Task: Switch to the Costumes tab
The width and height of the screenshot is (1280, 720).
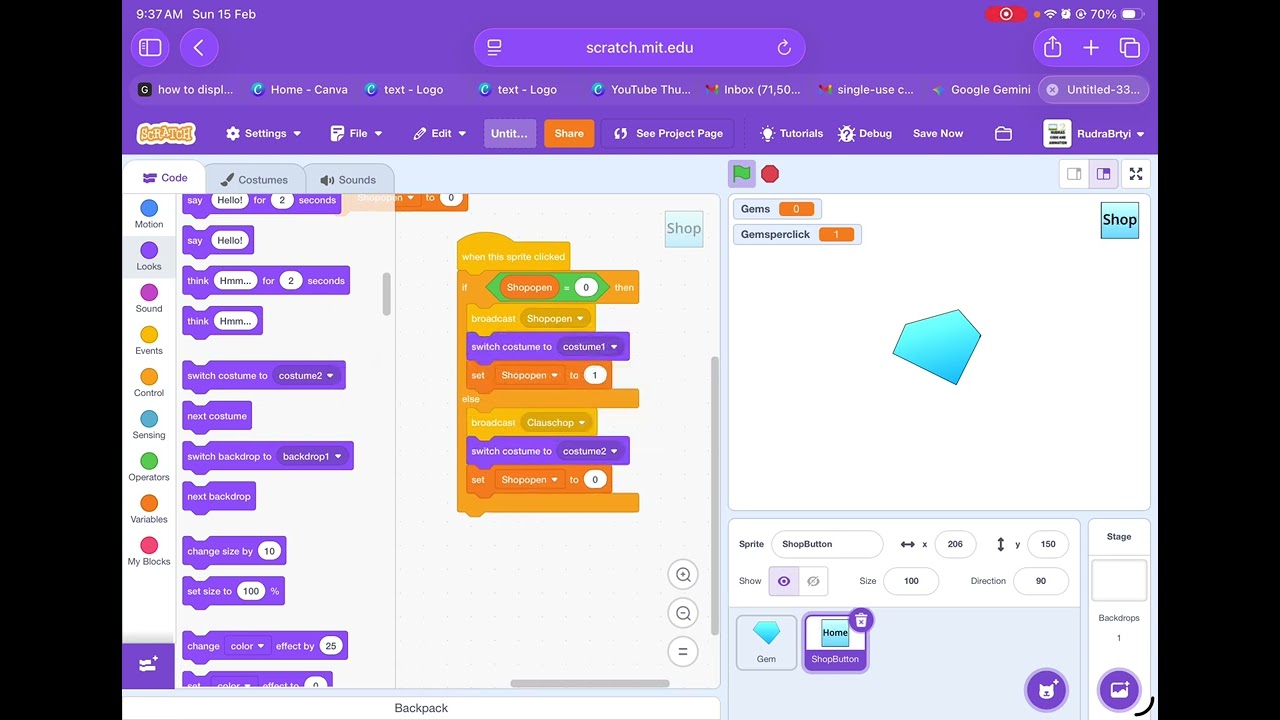Action: click(x=253, y=180)
